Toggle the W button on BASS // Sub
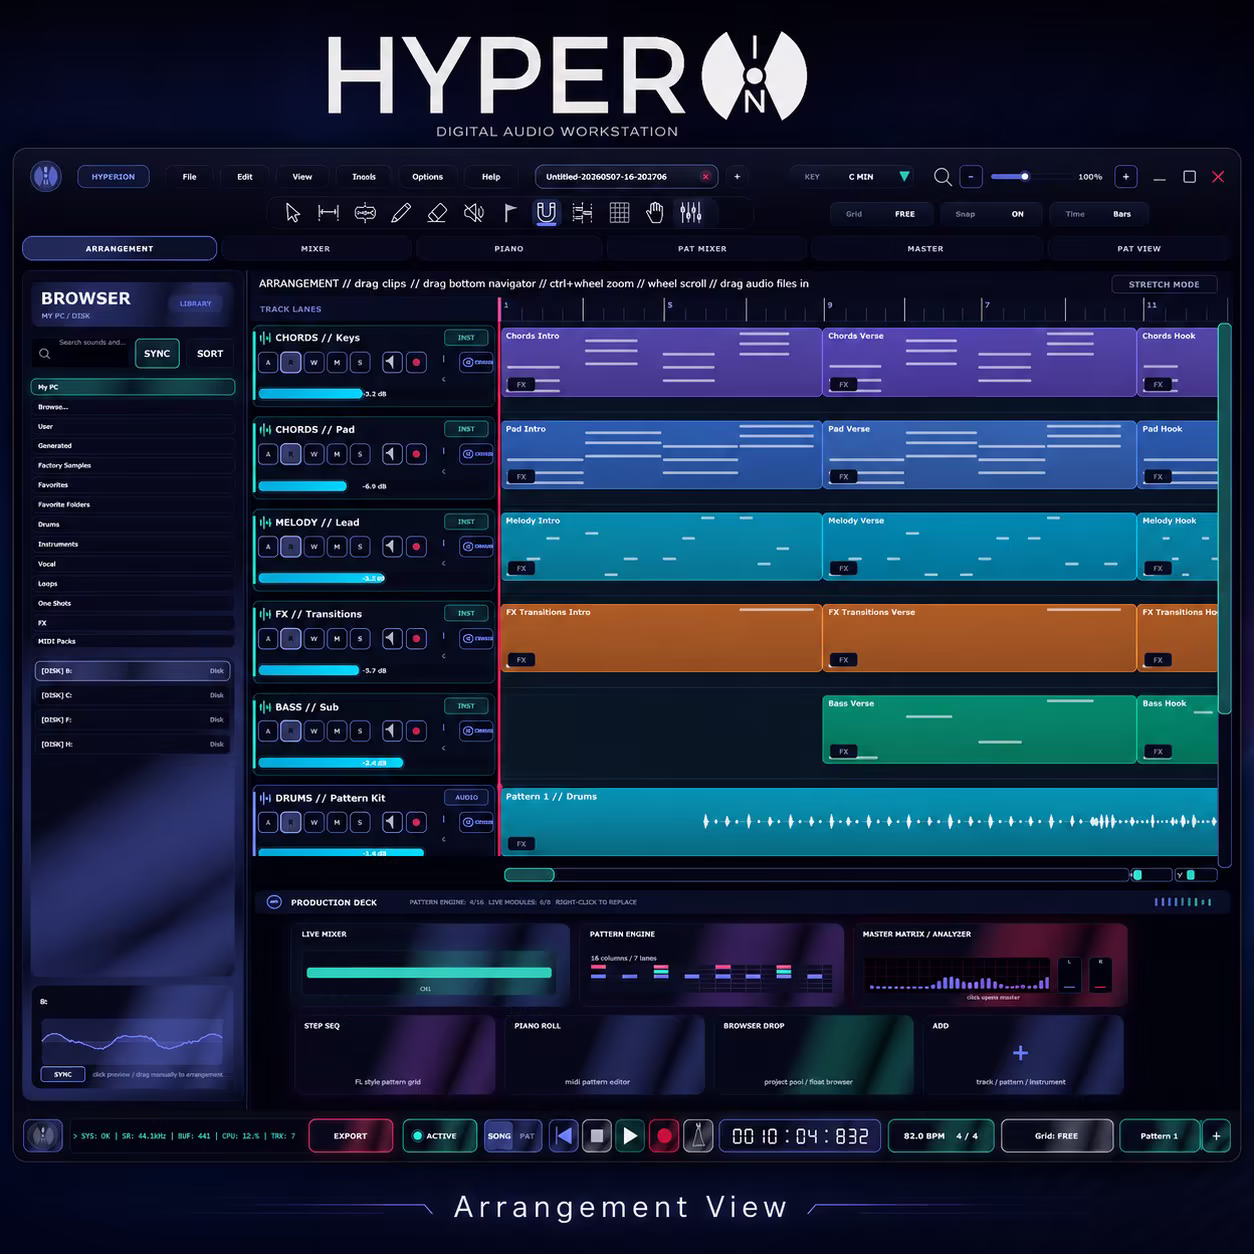The height and width of the screenshot is (1254, 1254). pyautogui.click(x=314, y=730)
